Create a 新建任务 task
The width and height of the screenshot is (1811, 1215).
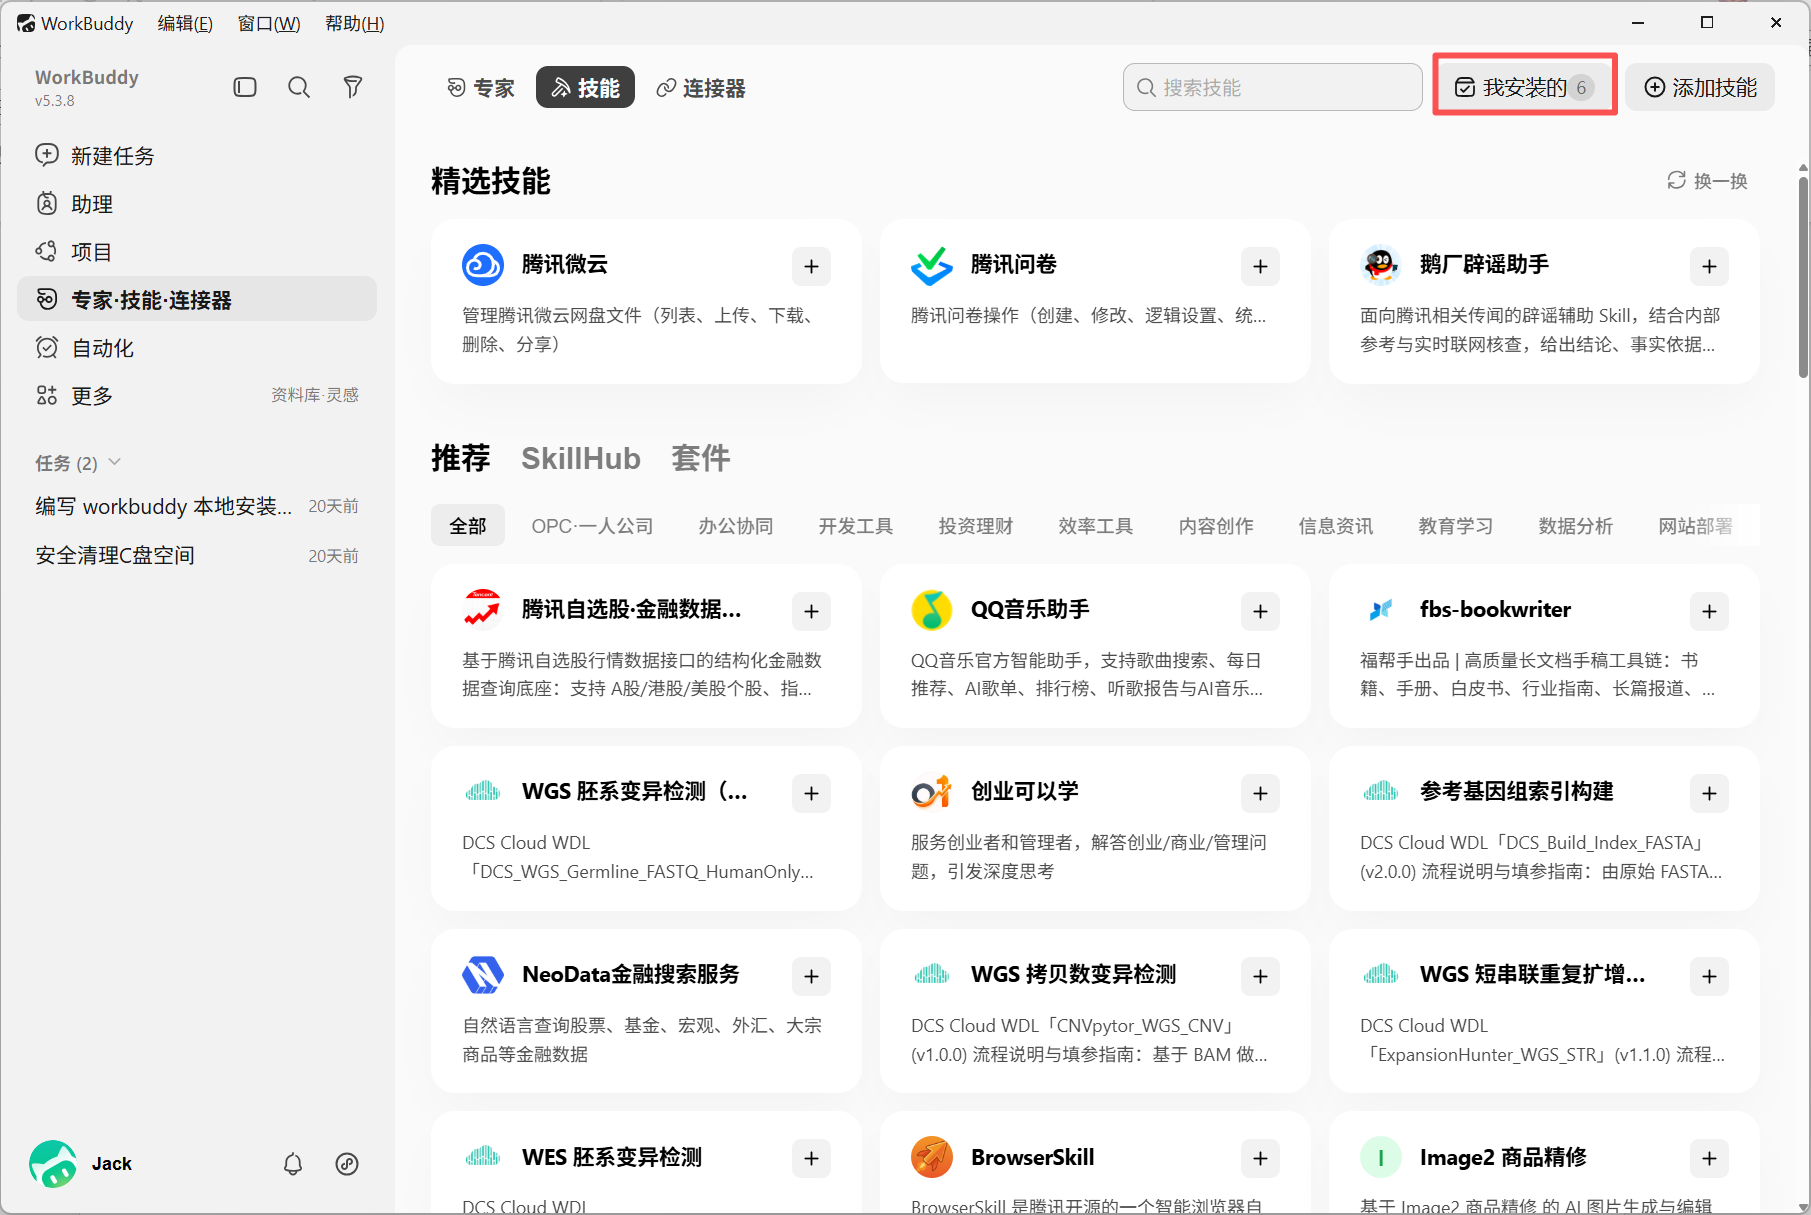(x=197, y=156)
